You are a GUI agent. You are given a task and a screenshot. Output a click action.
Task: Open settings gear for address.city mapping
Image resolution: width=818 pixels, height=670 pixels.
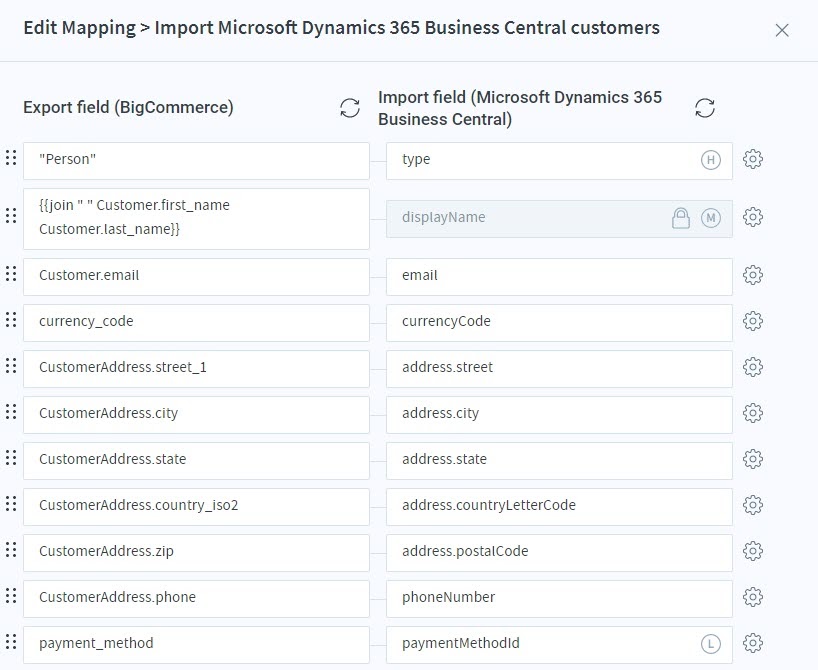(753, 413)
